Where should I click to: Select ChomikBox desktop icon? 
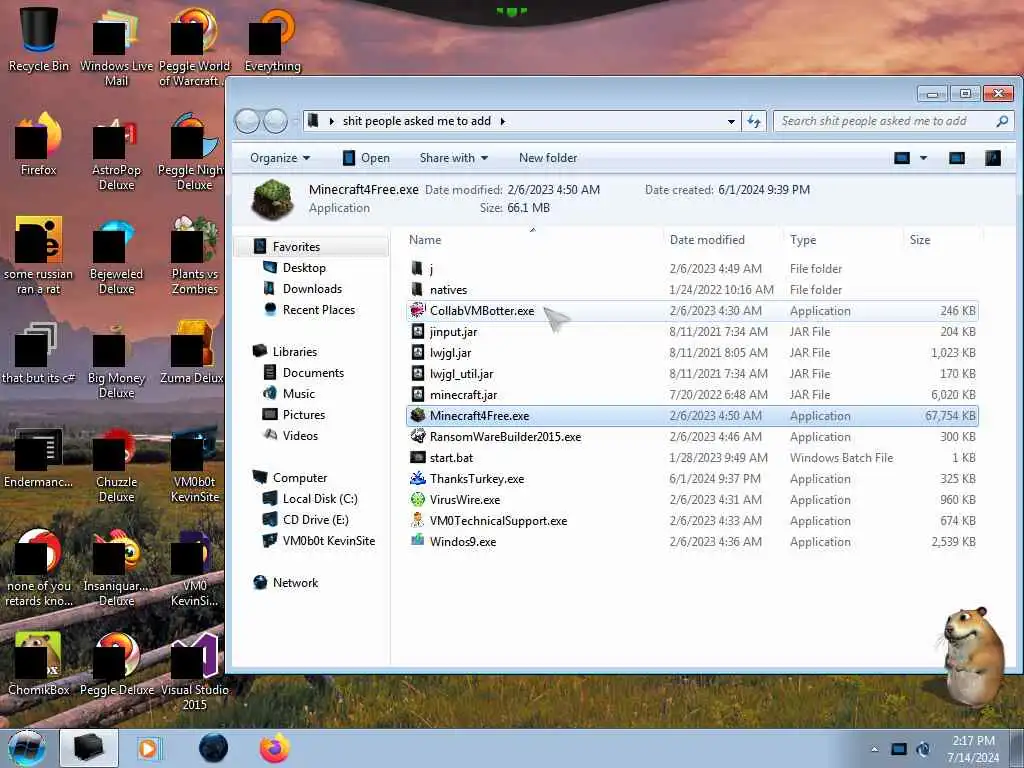(39, 664)
